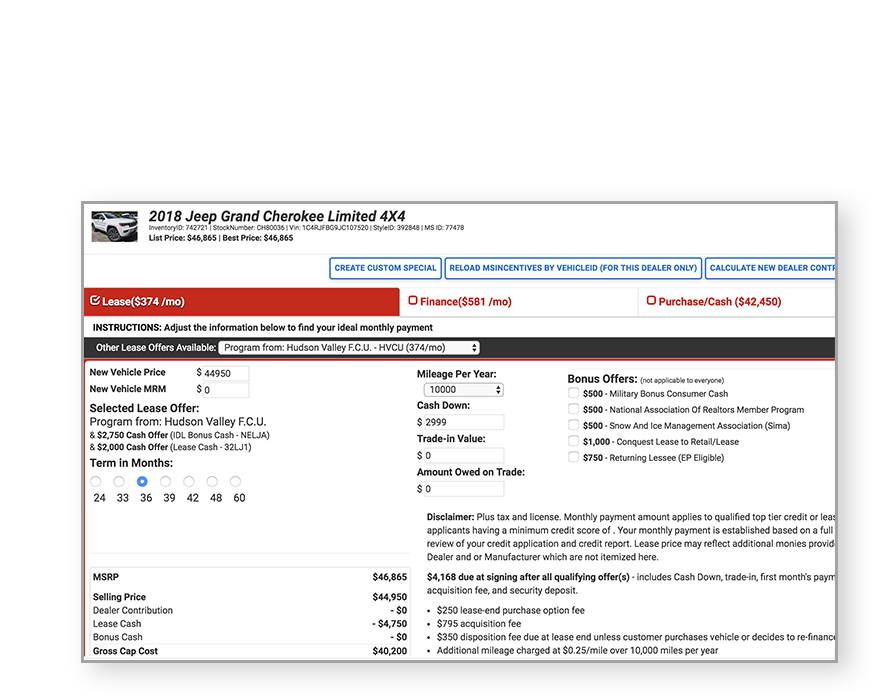Click the '$2,000 Cash Offer' text
This screenshot has height=697, width=878.
pos(132,447)
